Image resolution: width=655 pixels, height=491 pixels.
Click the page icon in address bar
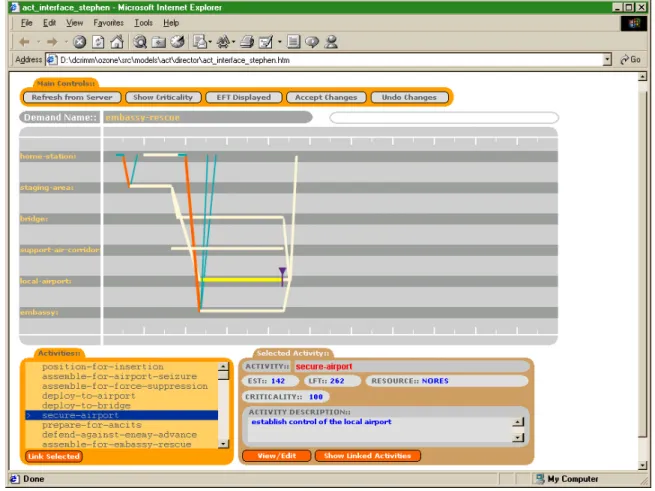tap(52, 60)
